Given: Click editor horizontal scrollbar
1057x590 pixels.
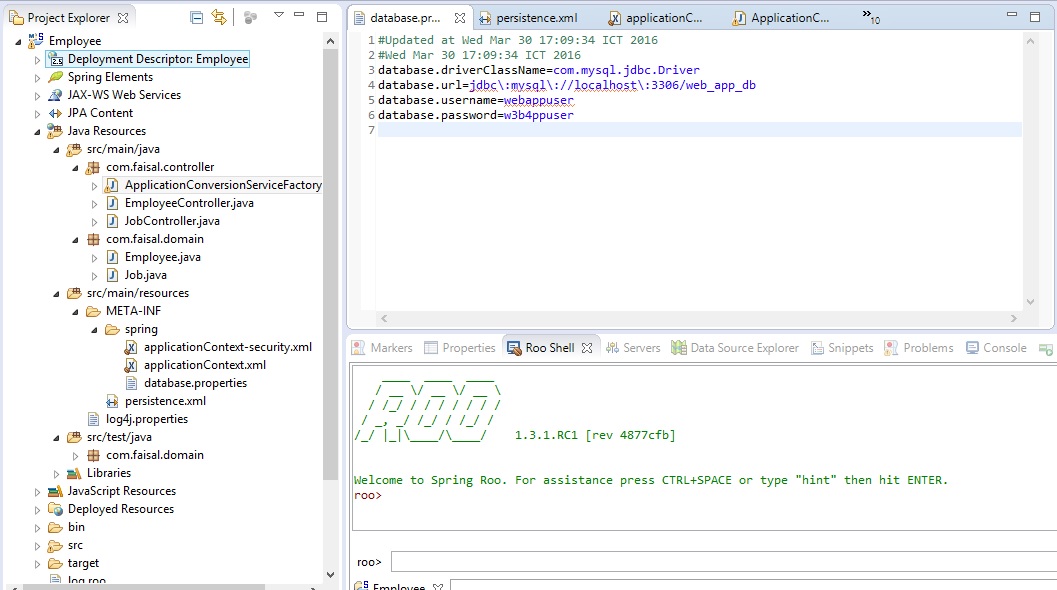Looking at the screenshot, I should [x=698, y=318].
